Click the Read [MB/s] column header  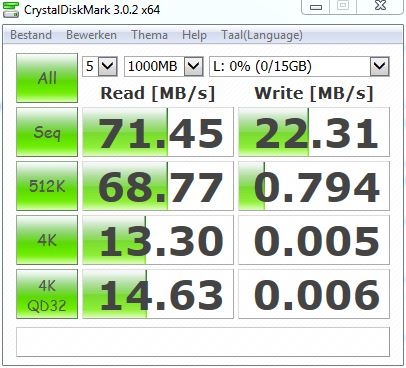[158, 93]
